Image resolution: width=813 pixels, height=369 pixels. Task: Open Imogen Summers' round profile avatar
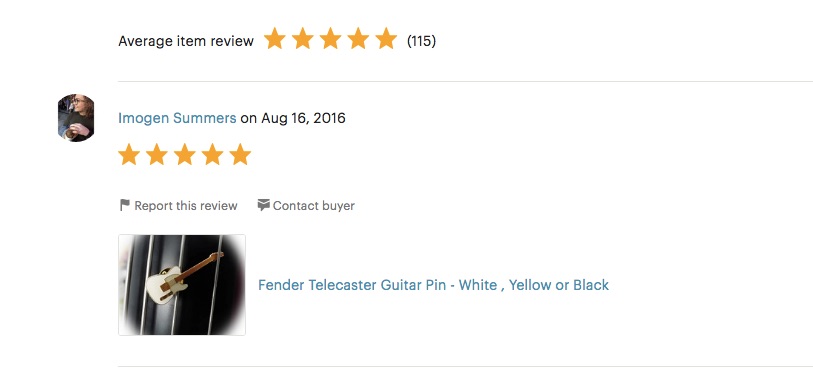tap(76, 118)
